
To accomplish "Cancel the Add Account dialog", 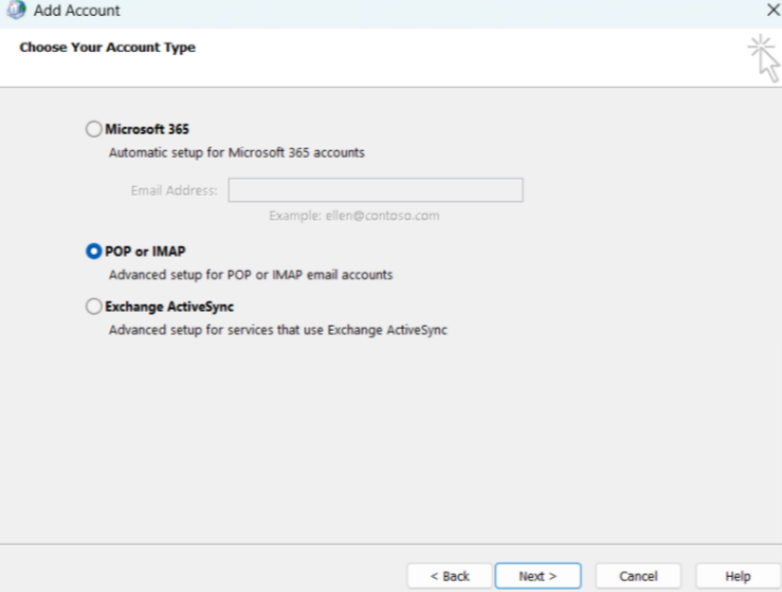I will pos(638,576).
